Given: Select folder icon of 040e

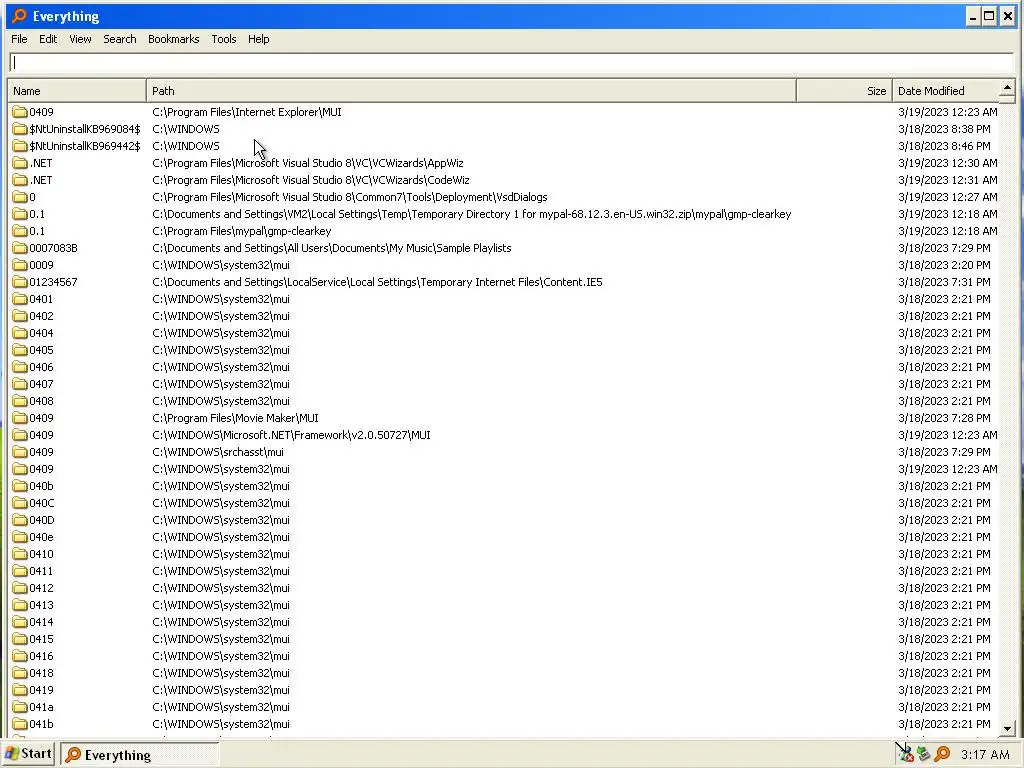Looking at the screenshot, I should click(20, 536).
